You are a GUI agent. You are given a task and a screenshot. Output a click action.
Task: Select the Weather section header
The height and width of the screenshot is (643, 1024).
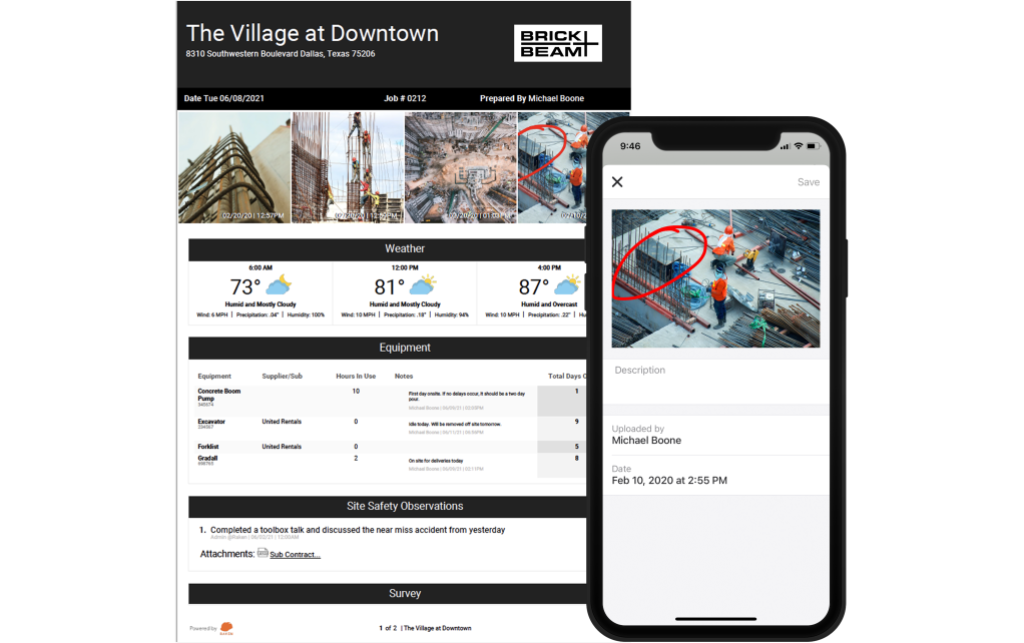click(x=404, y=249)
